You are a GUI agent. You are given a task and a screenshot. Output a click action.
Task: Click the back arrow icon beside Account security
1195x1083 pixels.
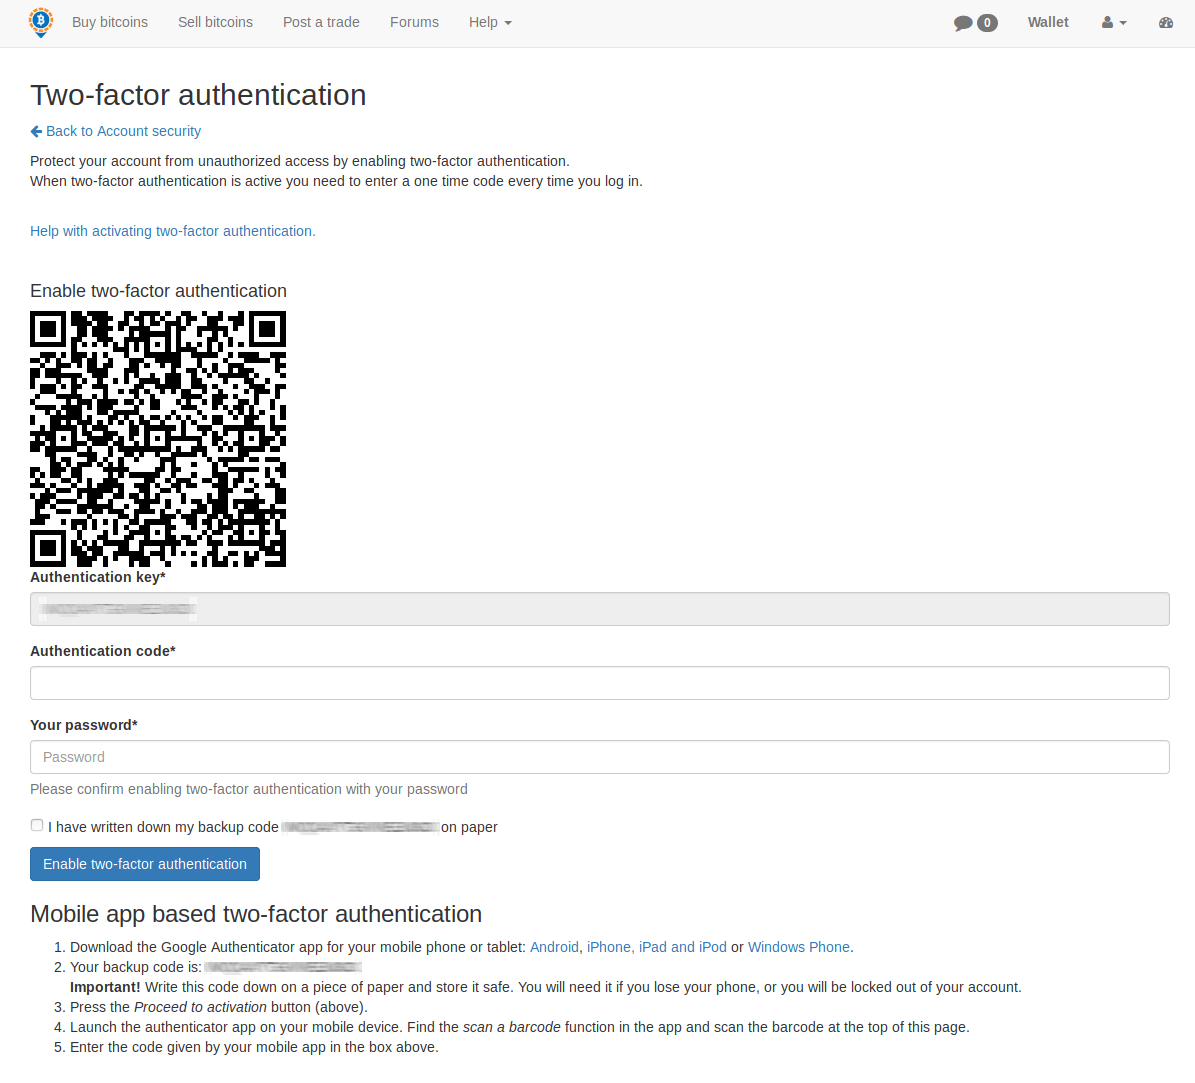[36, 131]
